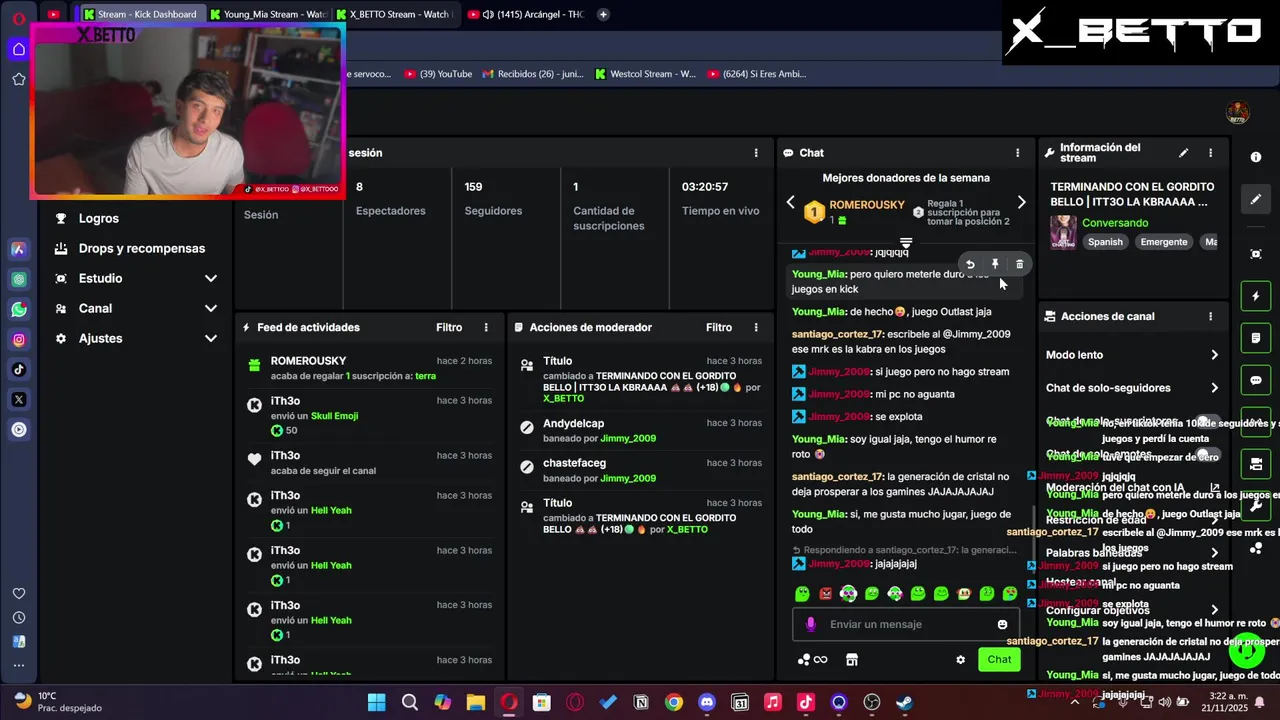Expand the Ajustes sidebar section
Viewport: 1280px width, 720px height.
[135, 338]
